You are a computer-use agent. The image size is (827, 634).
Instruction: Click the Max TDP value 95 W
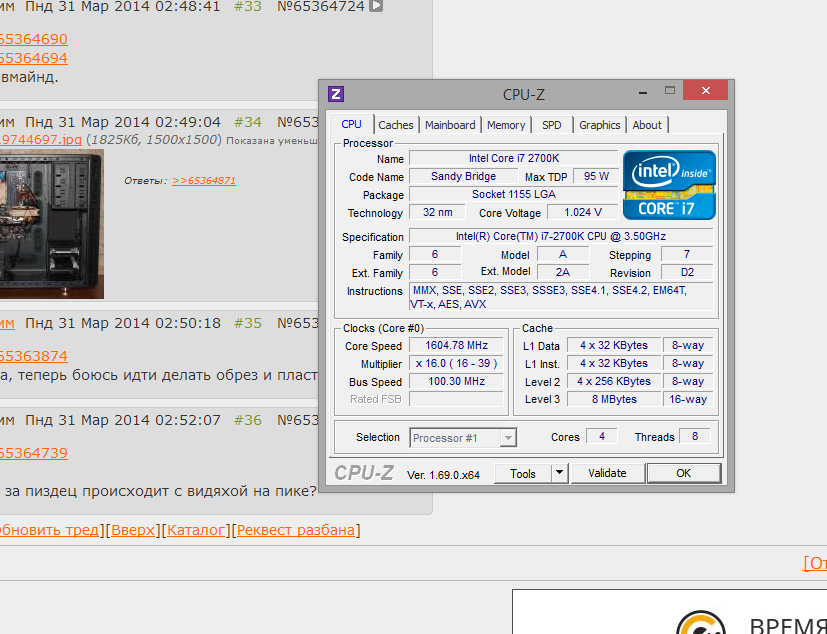click(596, 176)
